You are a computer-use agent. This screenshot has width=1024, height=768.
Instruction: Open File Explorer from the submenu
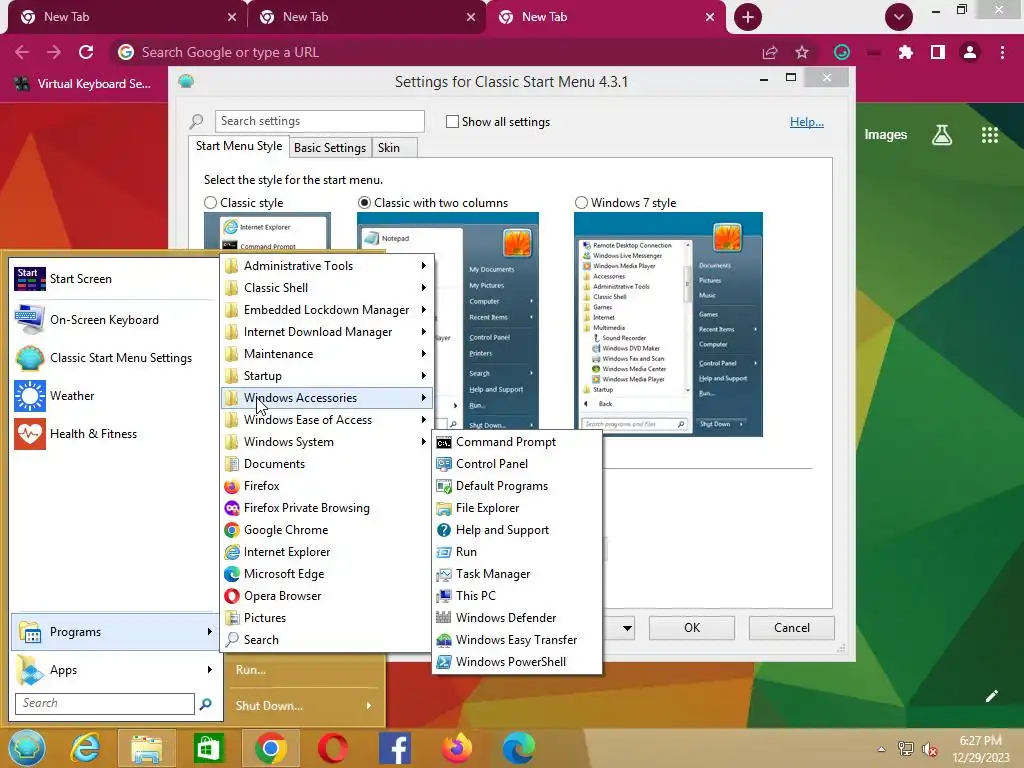pos(516,508)
